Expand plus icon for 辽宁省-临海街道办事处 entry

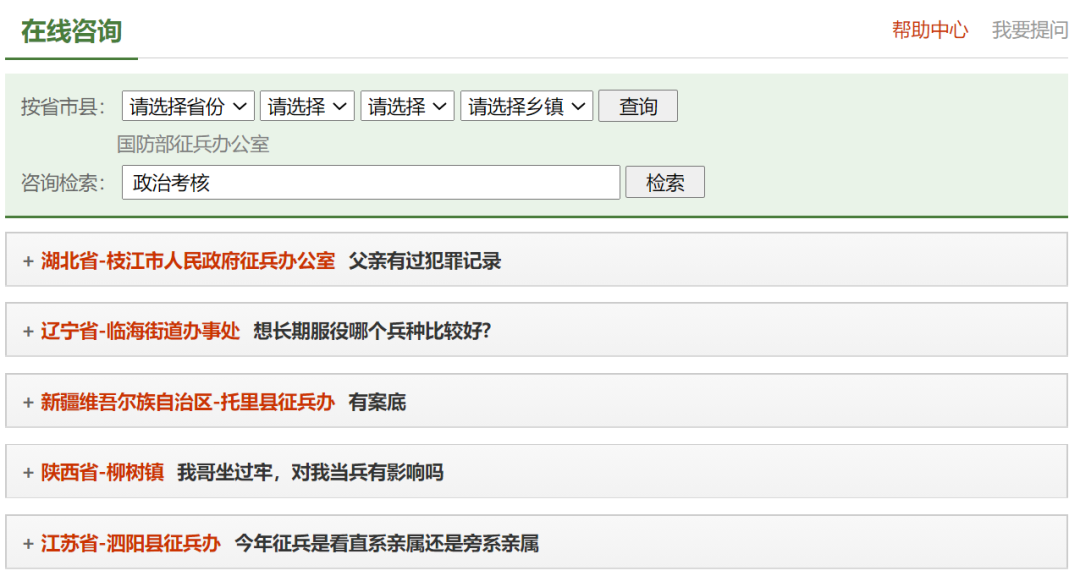coord(28,331)
